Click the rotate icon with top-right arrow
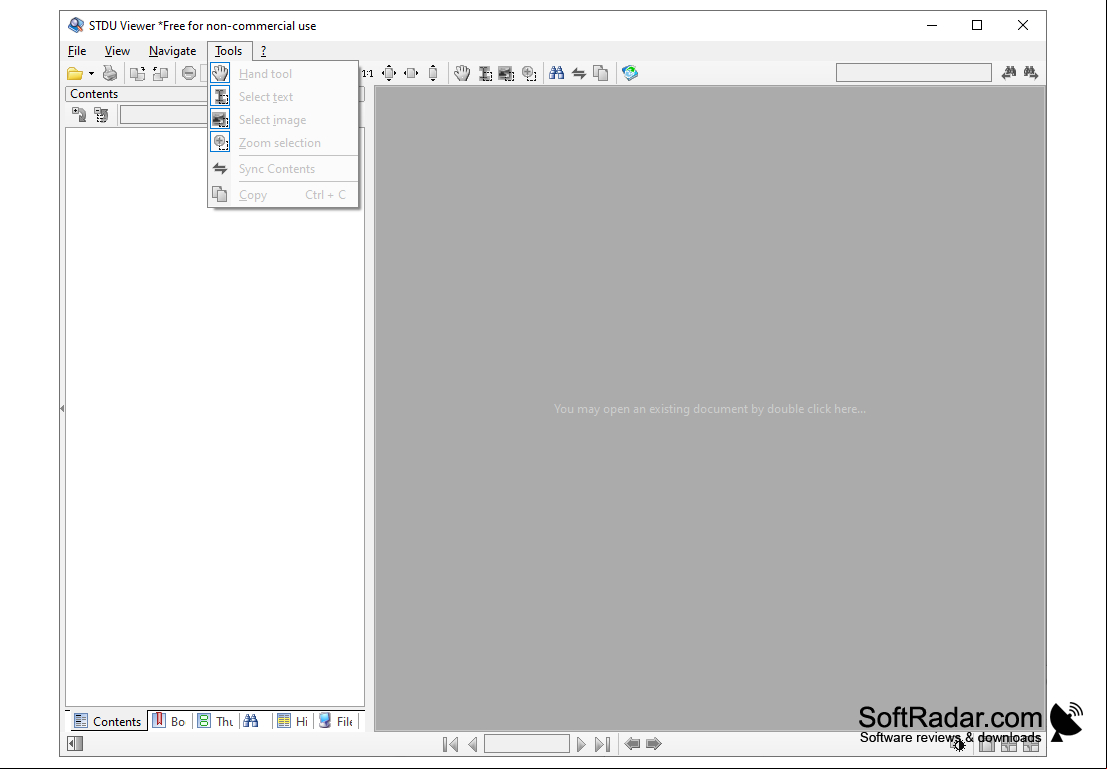 [138, 73]
